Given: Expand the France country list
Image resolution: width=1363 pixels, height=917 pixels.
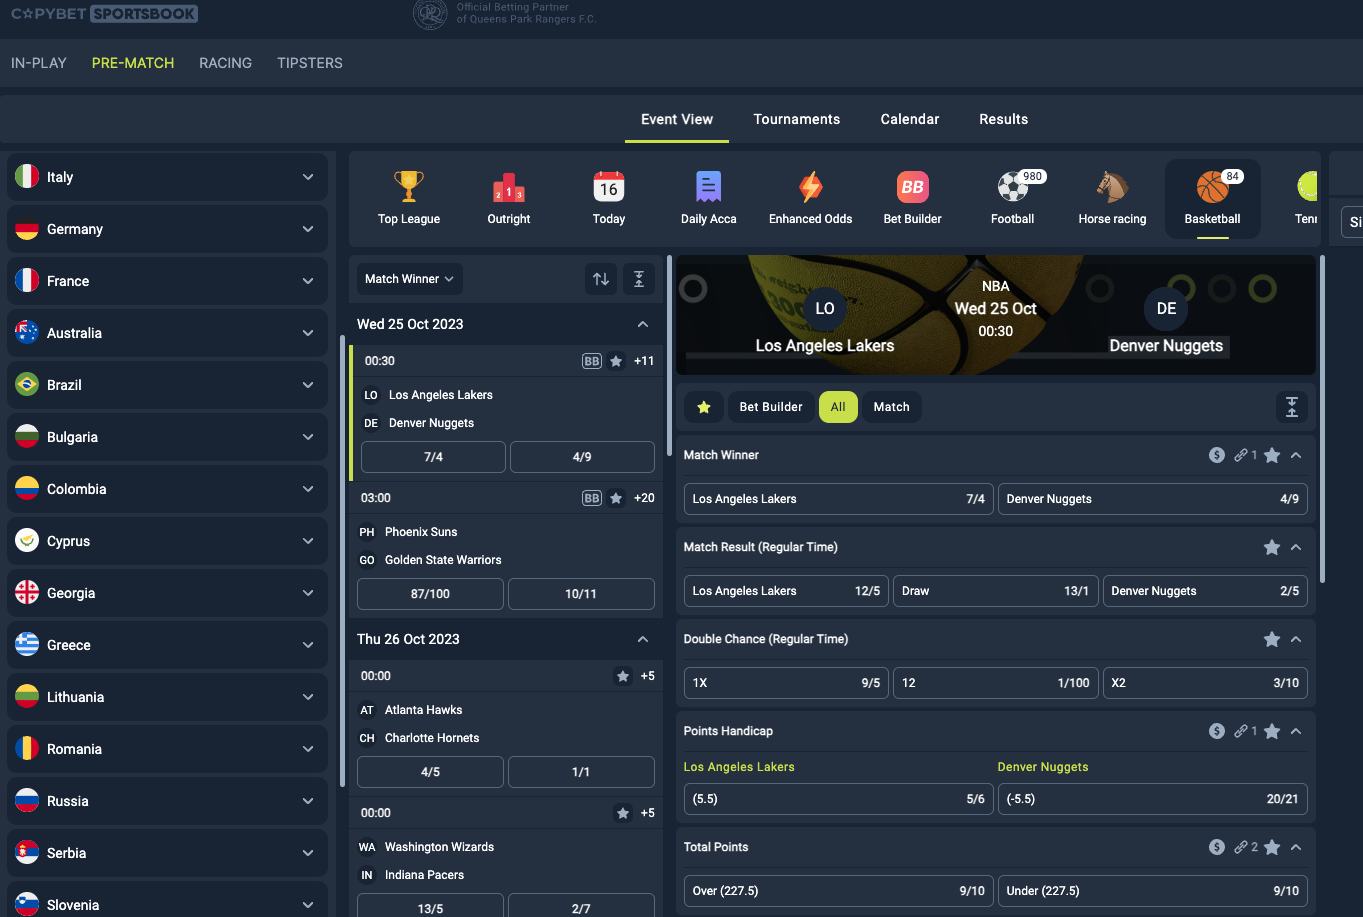Looking at the screenshot, I should click(308, 281).
